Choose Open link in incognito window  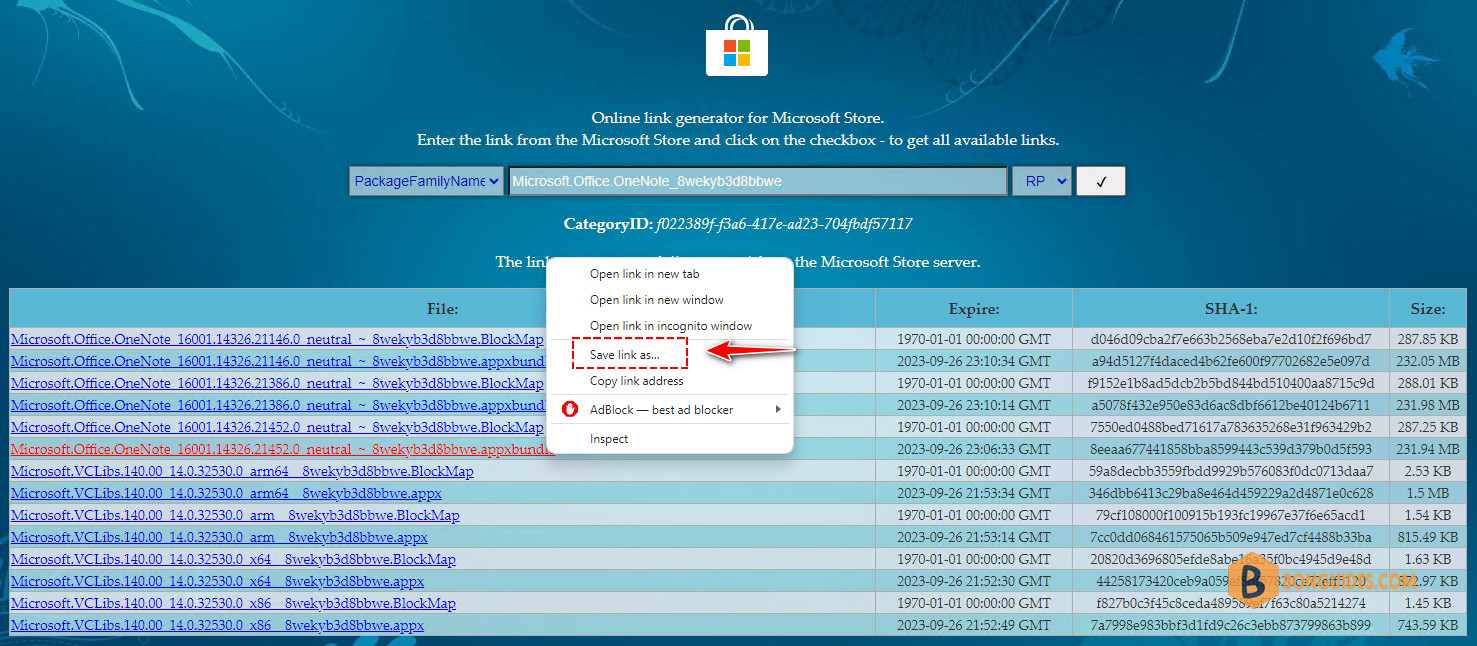click(671, 326)
